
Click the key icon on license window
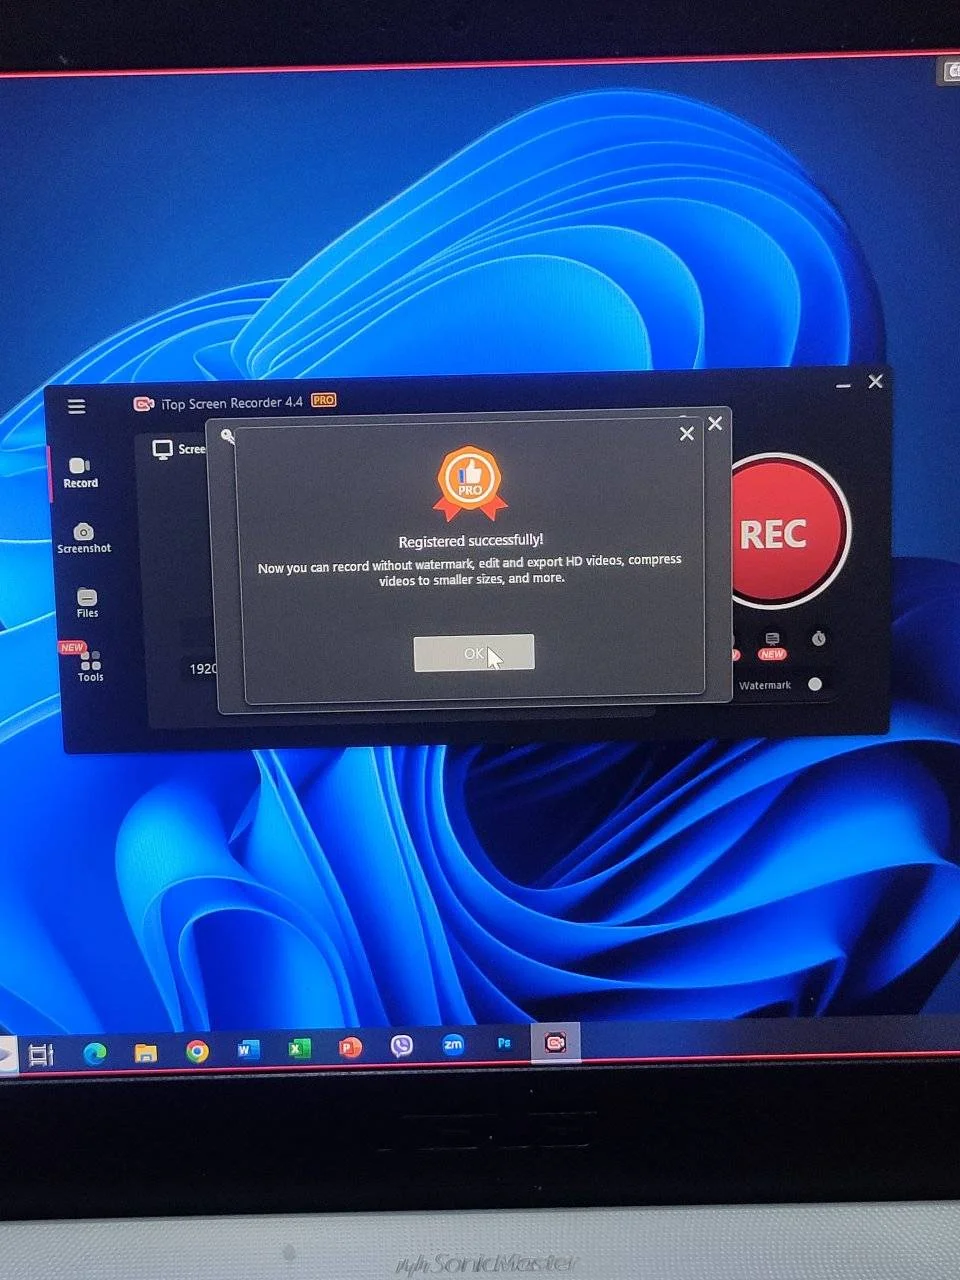[227, 436]
